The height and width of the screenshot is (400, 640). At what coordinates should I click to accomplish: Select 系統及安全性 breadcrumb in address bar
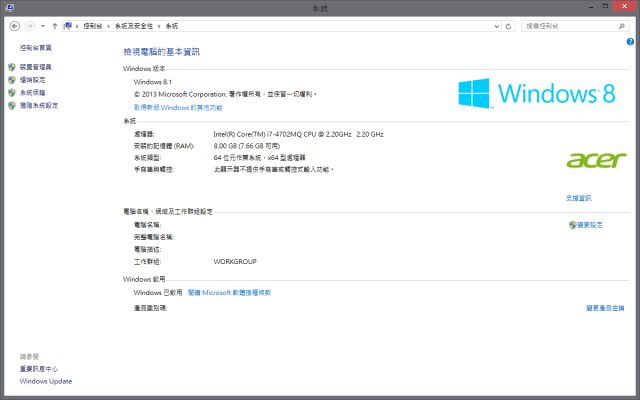click(x=134, y=26)
